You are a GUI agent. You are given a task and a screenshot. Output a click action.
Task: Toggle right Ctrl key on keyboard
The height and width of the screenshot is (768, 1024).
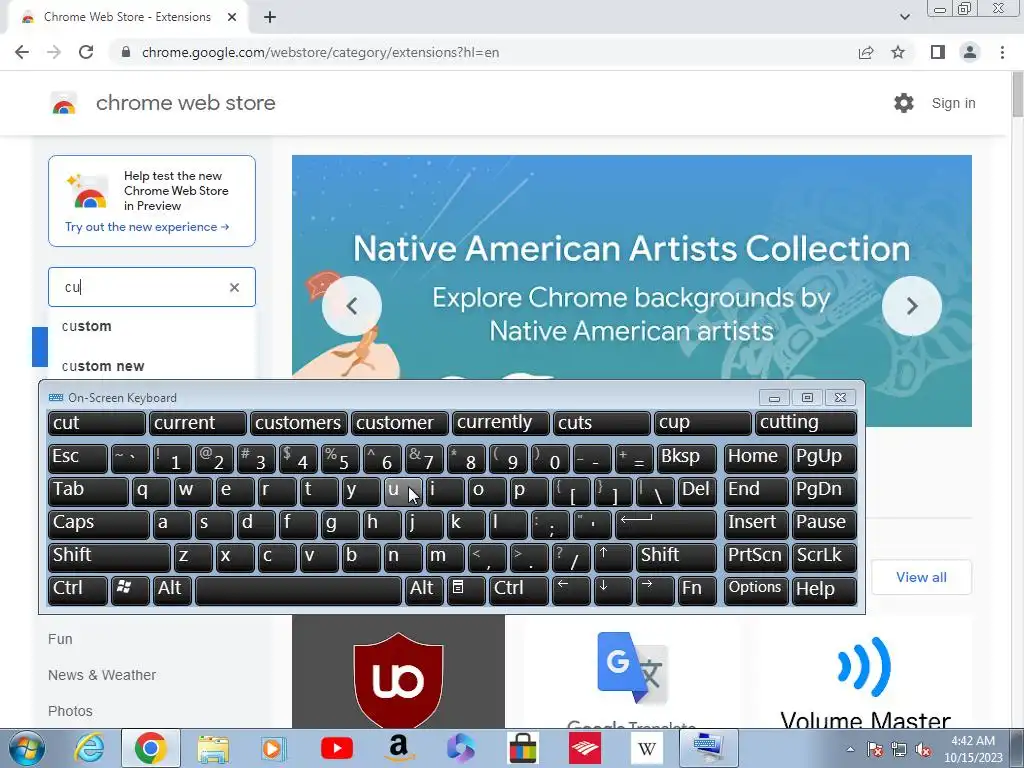(x=519, y=590)
